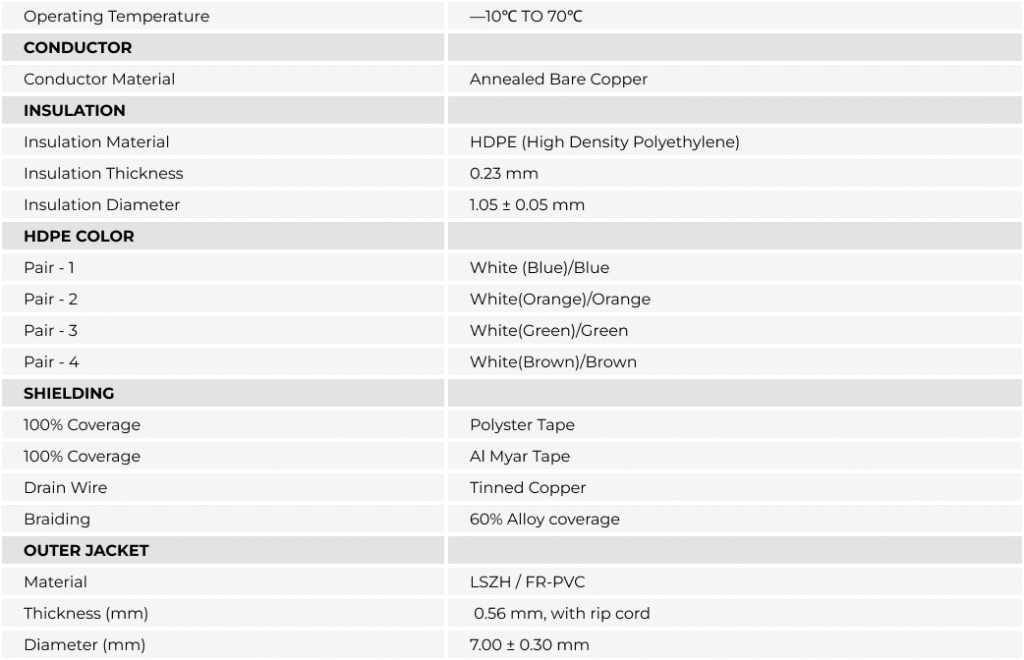Click the LSZH / FR-PVC material value
This screenshot has width=1024, height=660.
coord(527,582)
